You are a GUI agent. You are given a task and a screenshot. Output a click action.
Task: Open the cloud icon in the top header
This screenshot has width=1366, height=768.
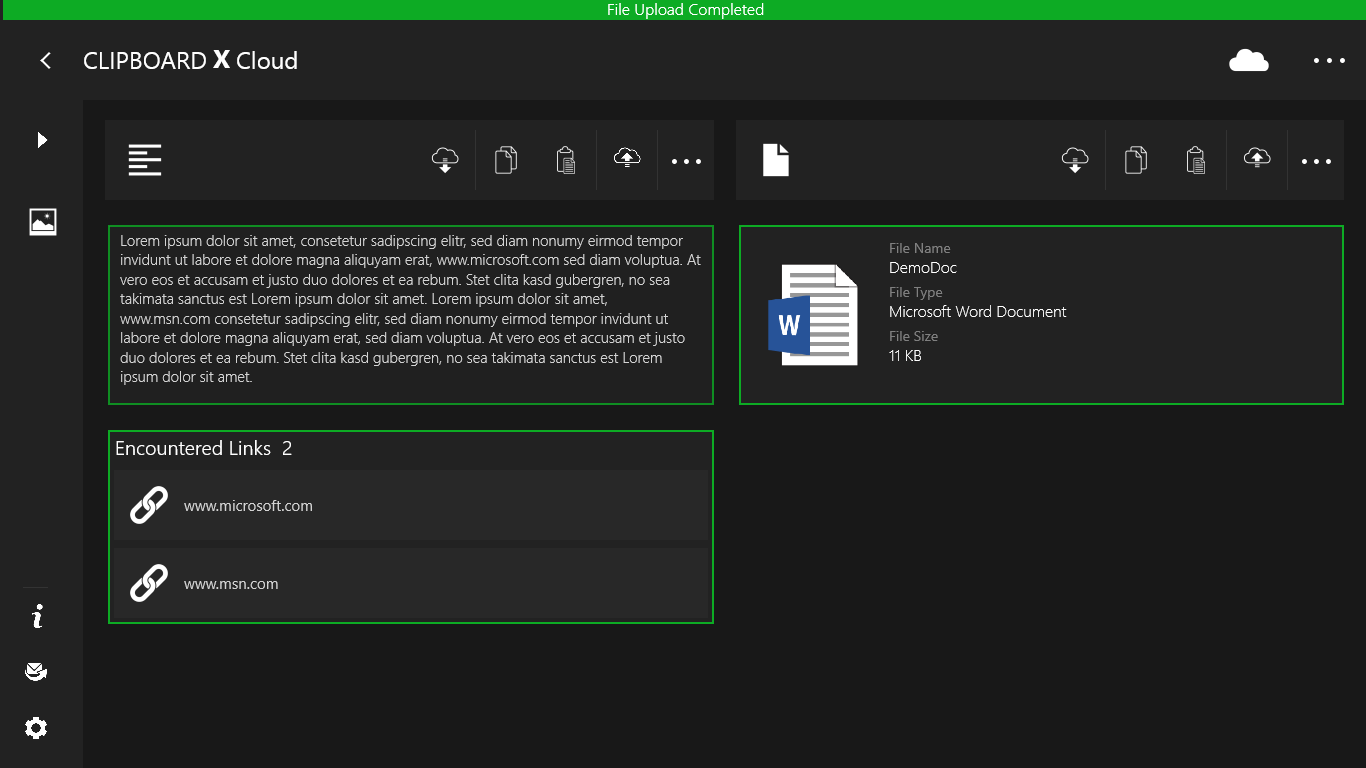1248,61
